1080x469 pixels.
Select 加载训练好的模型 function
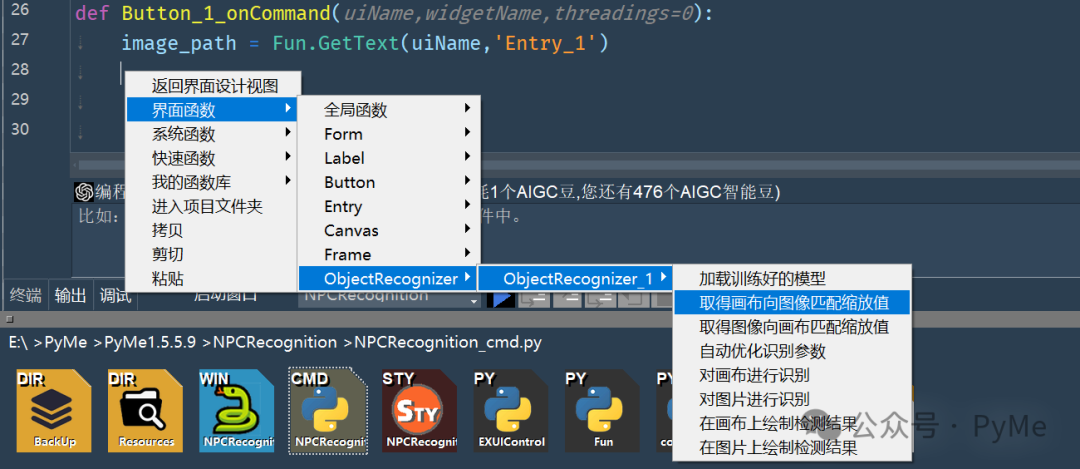tap(792, 278)
